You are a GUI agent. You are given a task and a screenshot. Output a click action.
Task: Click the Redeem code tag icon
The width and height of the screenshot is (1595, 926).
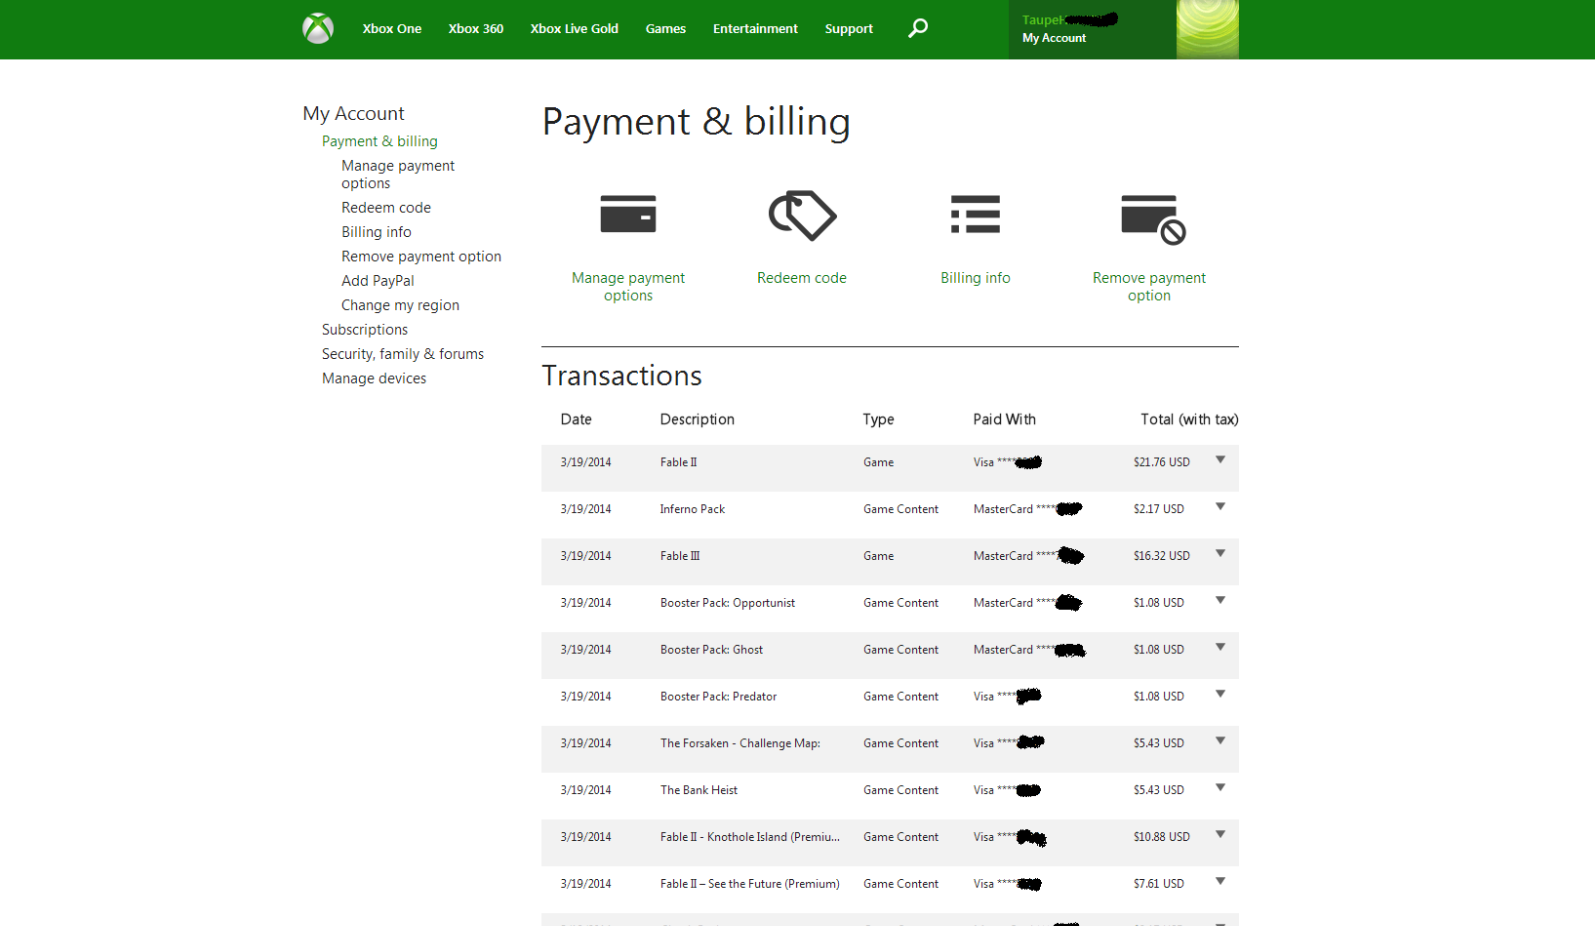pyautogui.click(x=802, y=215)
